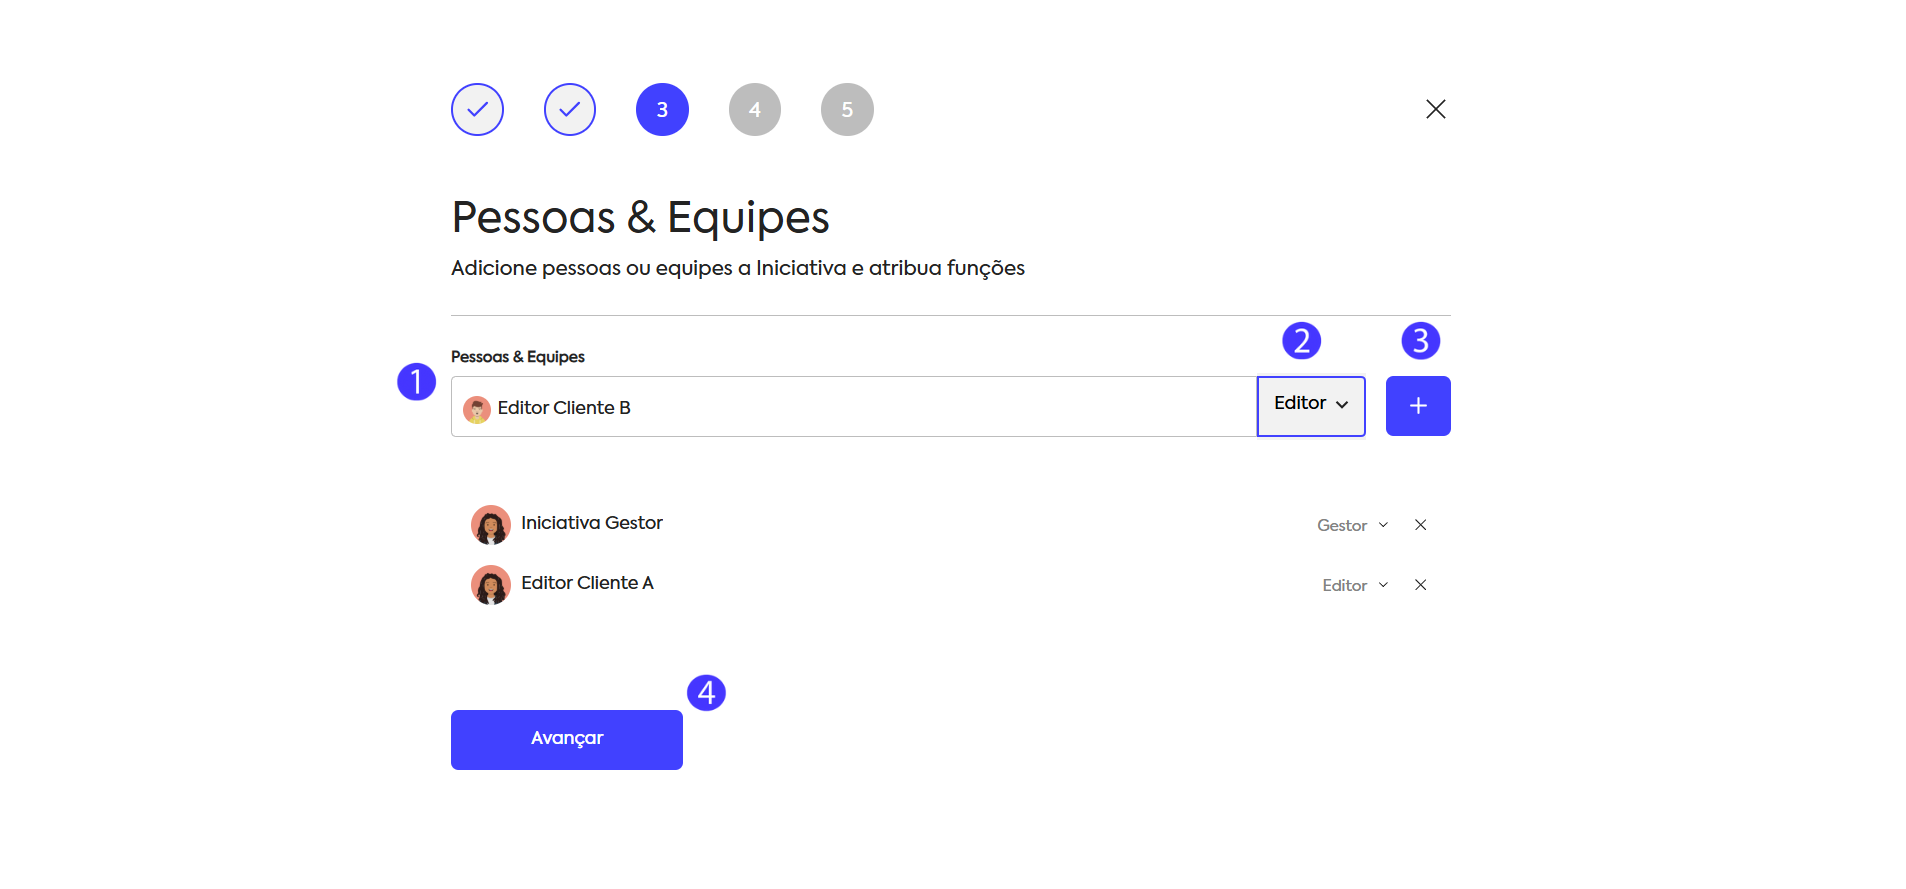Click the Avançar button

[x=566, y=739]
